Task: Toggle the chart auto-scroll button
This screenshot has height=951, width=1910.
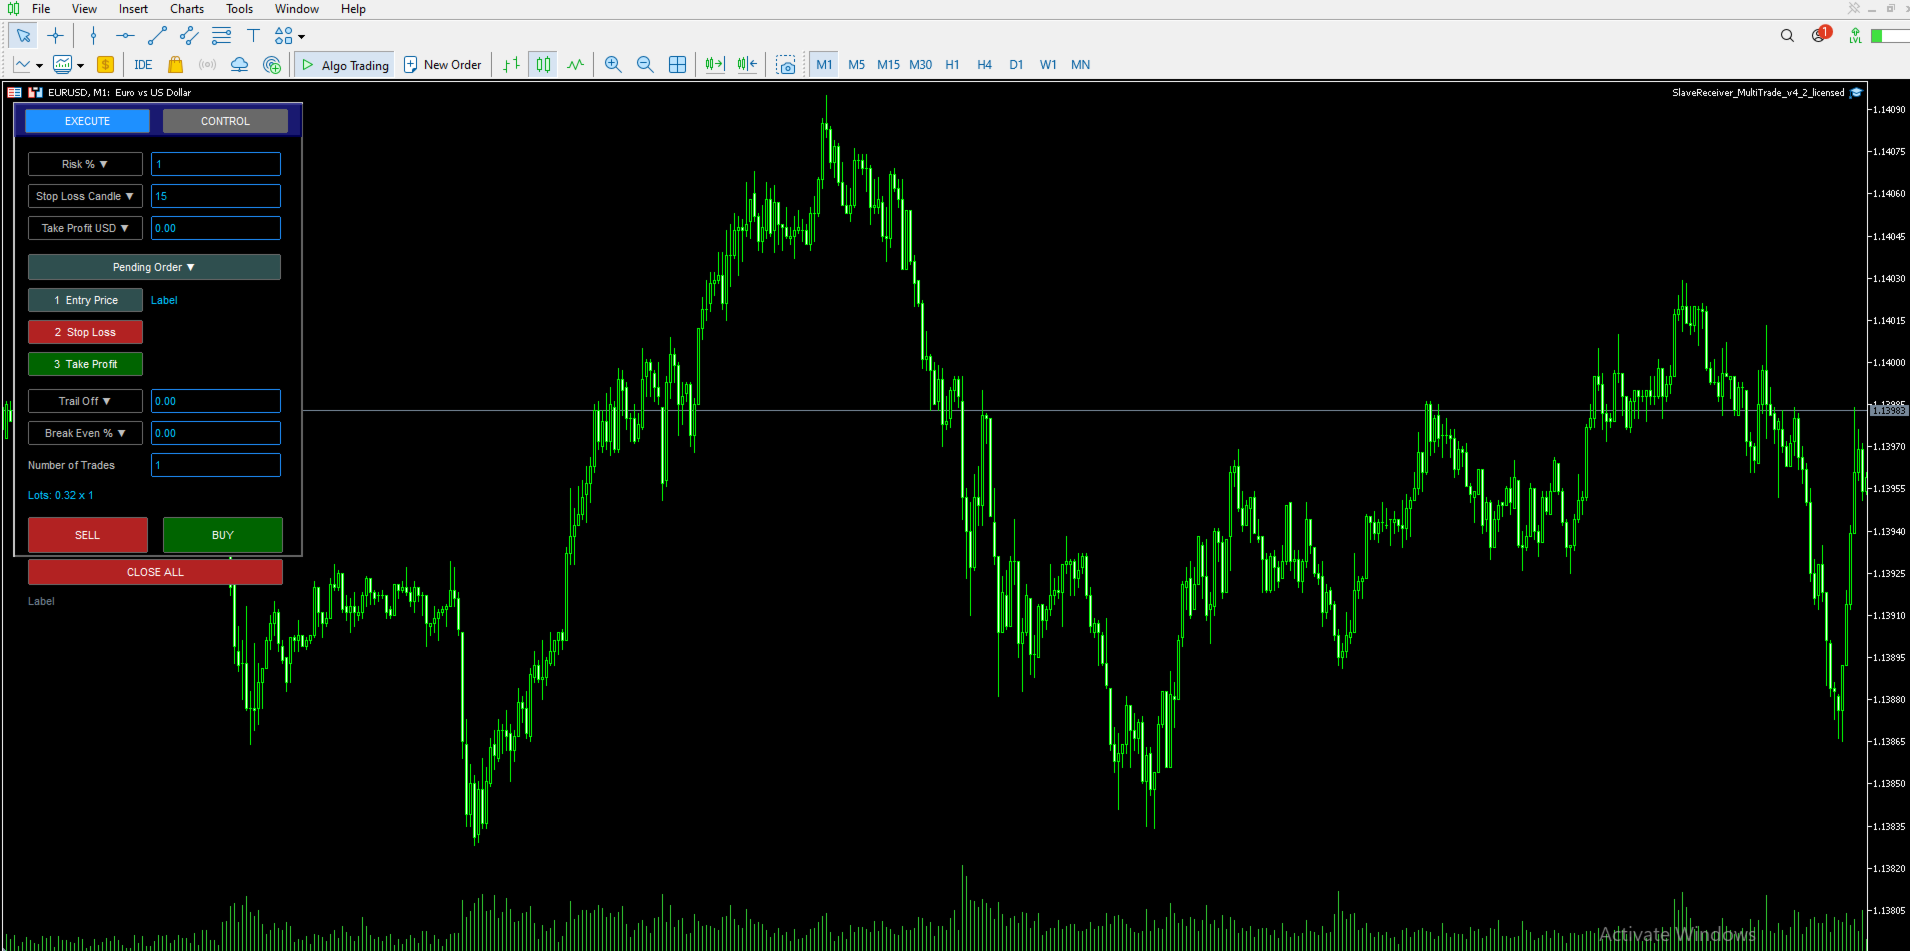Action: click(x=714, y=64)
